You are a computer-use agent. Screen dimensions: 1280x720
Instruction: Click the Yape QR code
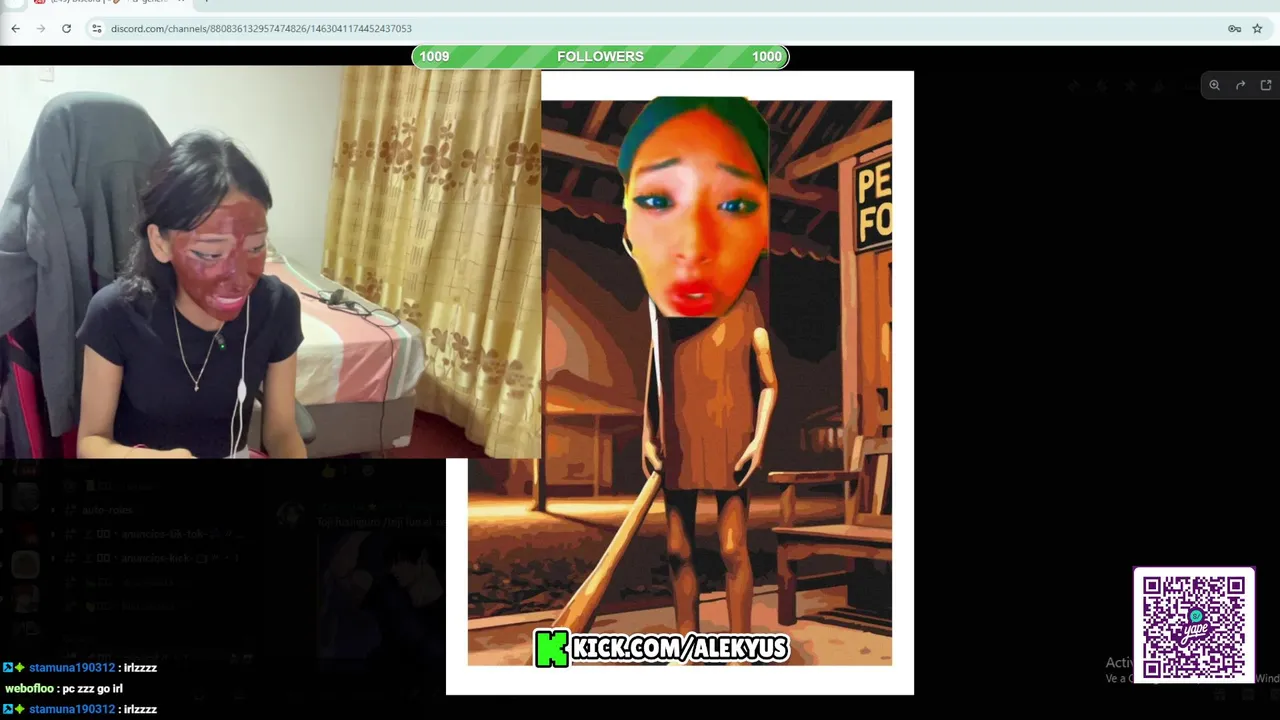(1194, 624)
